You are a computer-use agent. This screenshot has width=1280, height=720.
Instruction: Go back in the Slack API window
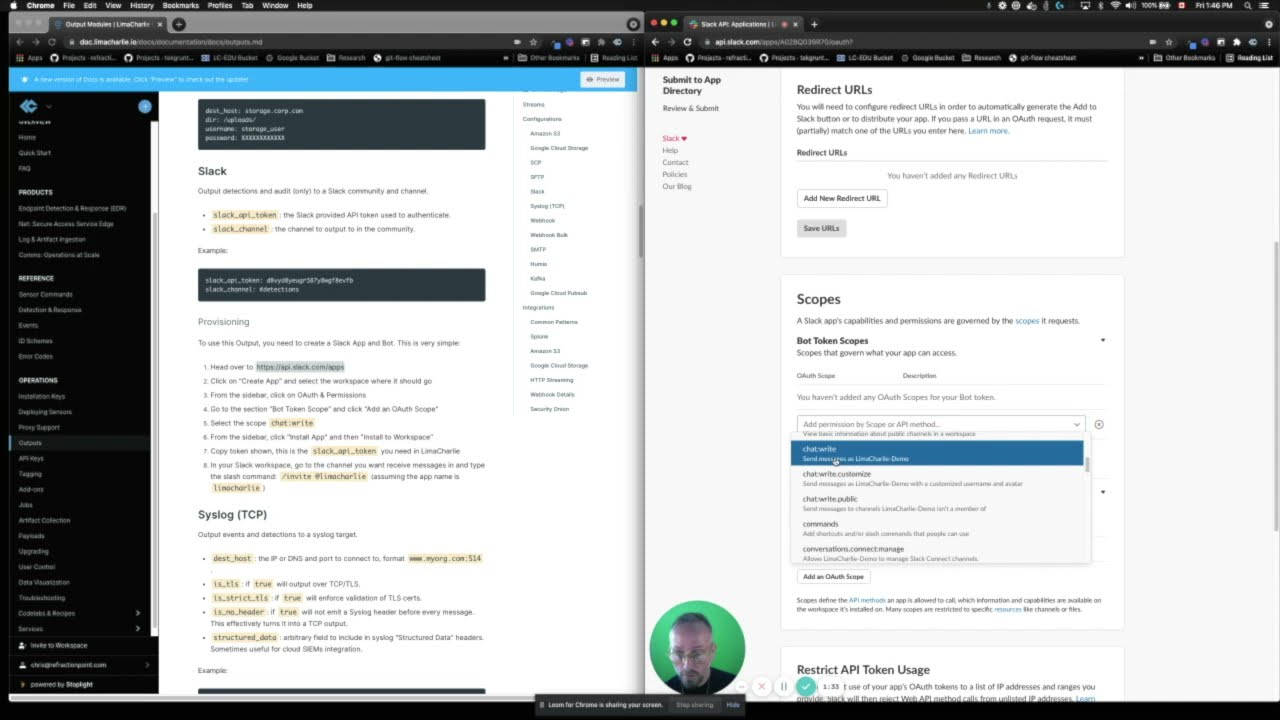coord(654,42)
